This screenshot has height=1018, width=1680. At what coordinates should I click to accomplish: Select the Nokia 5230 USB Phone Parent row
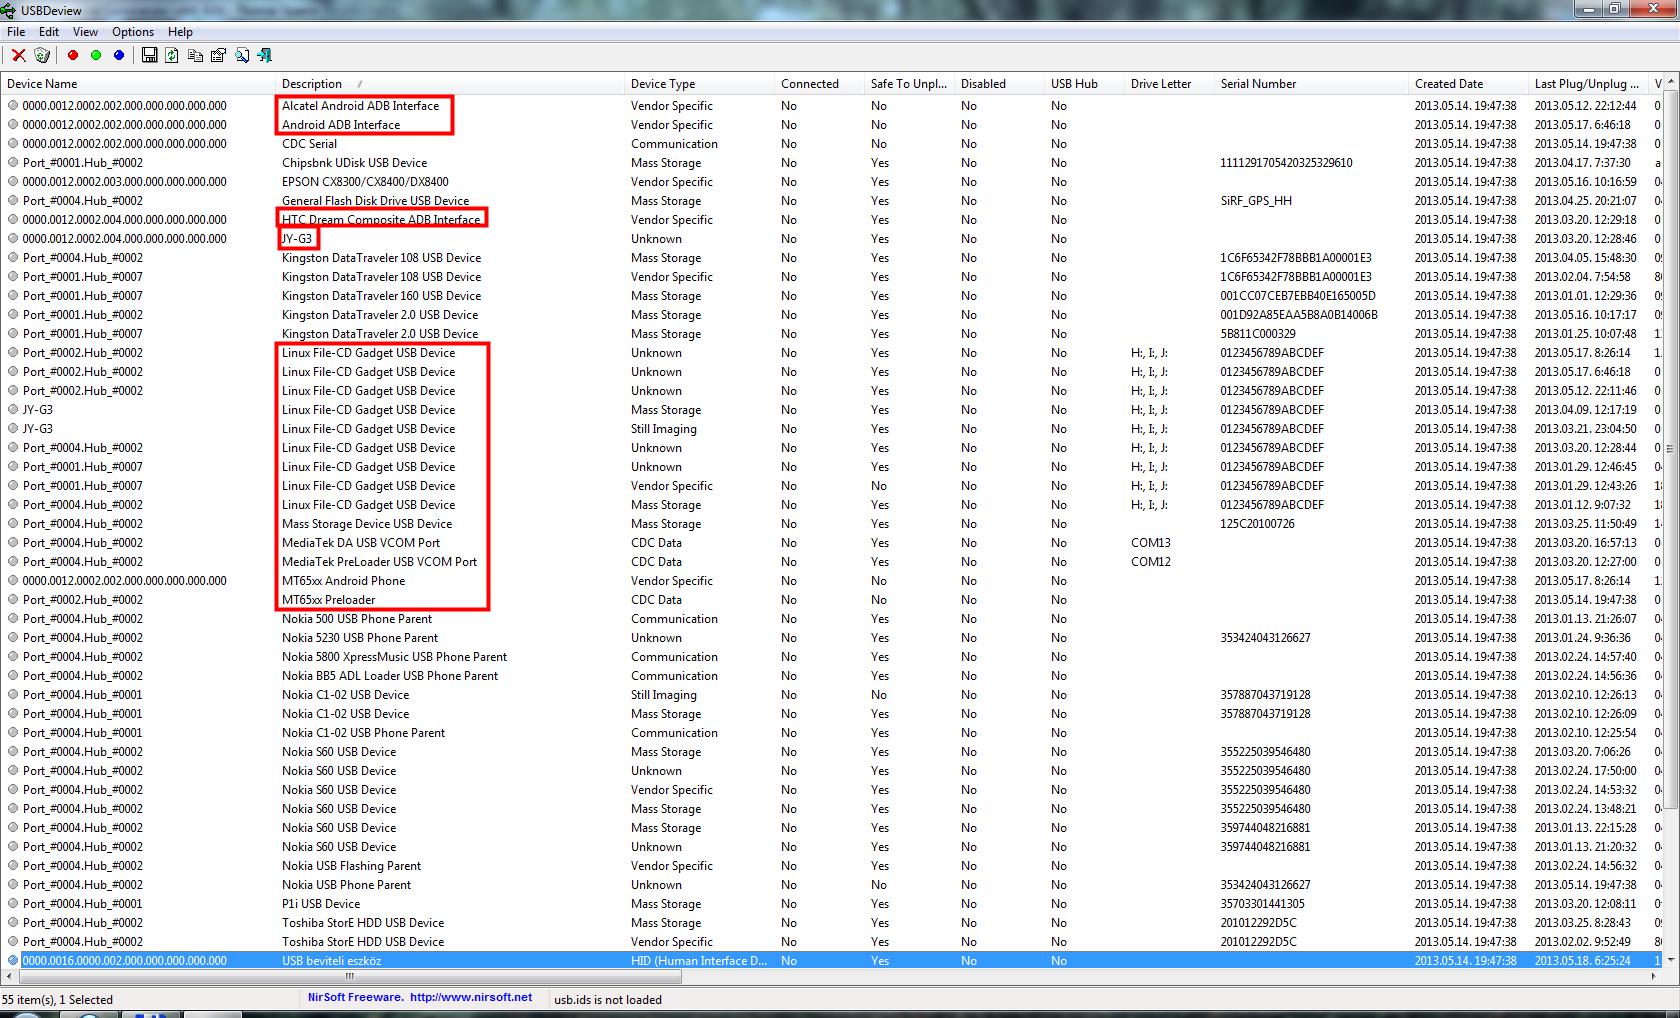pyautogui.click(x=832, y=638)
